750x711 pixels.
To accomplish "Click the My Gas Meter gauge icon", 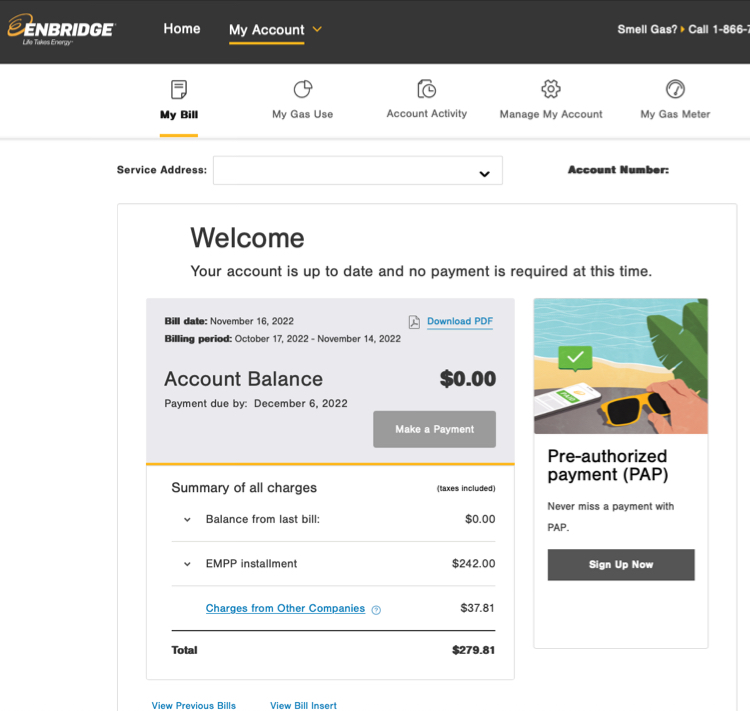I will coord(675,89).
